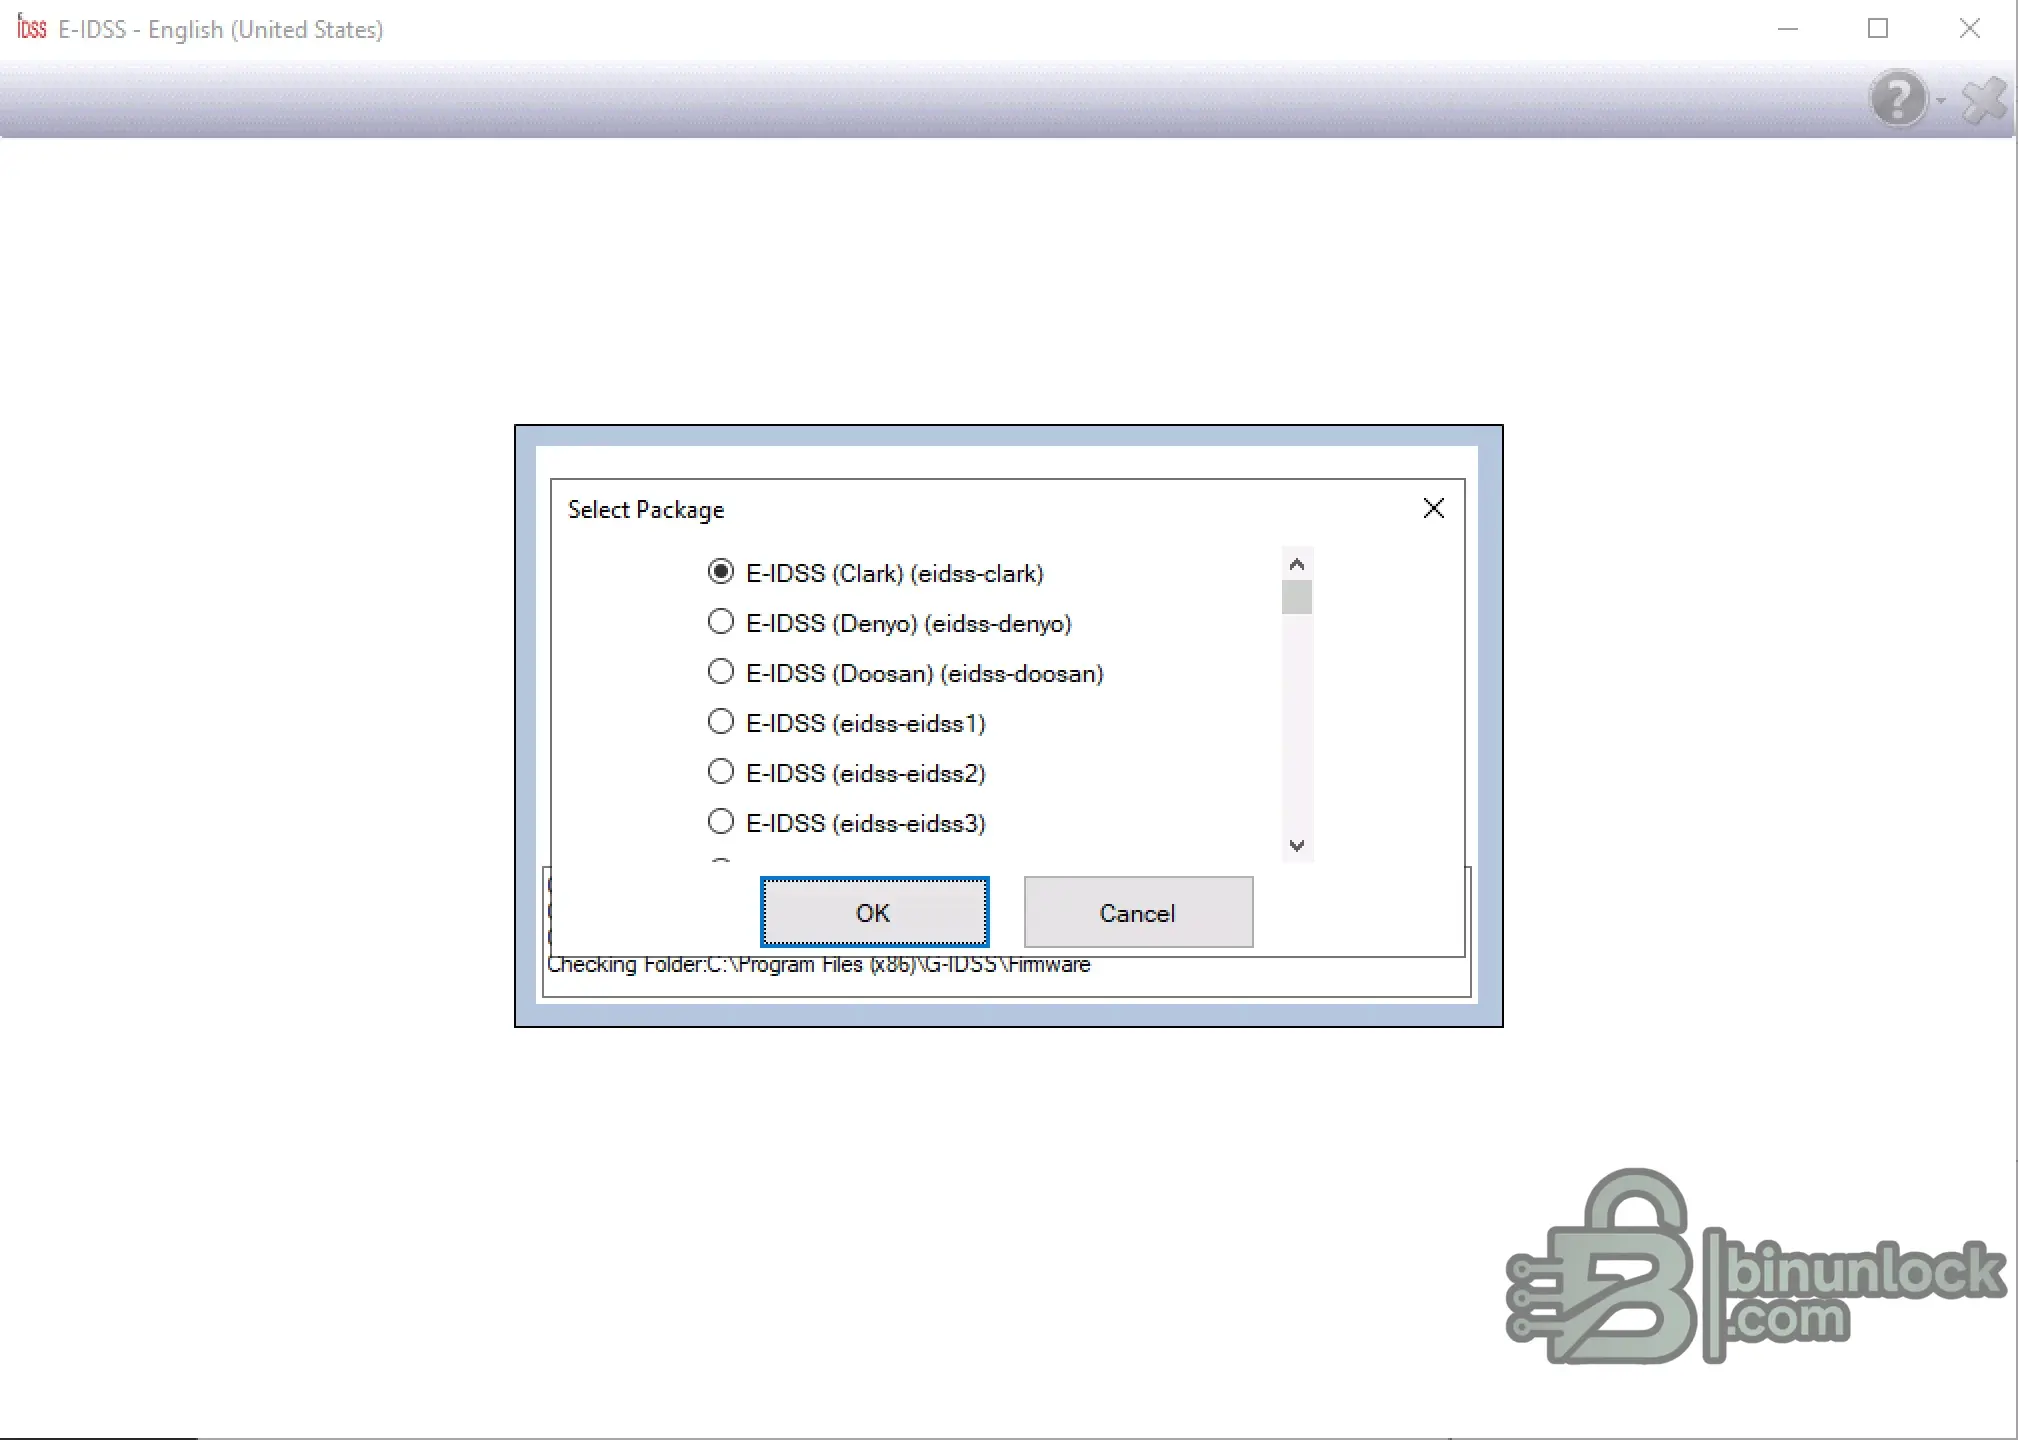Choose the E-IDSS (Denyo) radio button
This screenshot has height=1440, width=2018.
(x=720, y=622)
